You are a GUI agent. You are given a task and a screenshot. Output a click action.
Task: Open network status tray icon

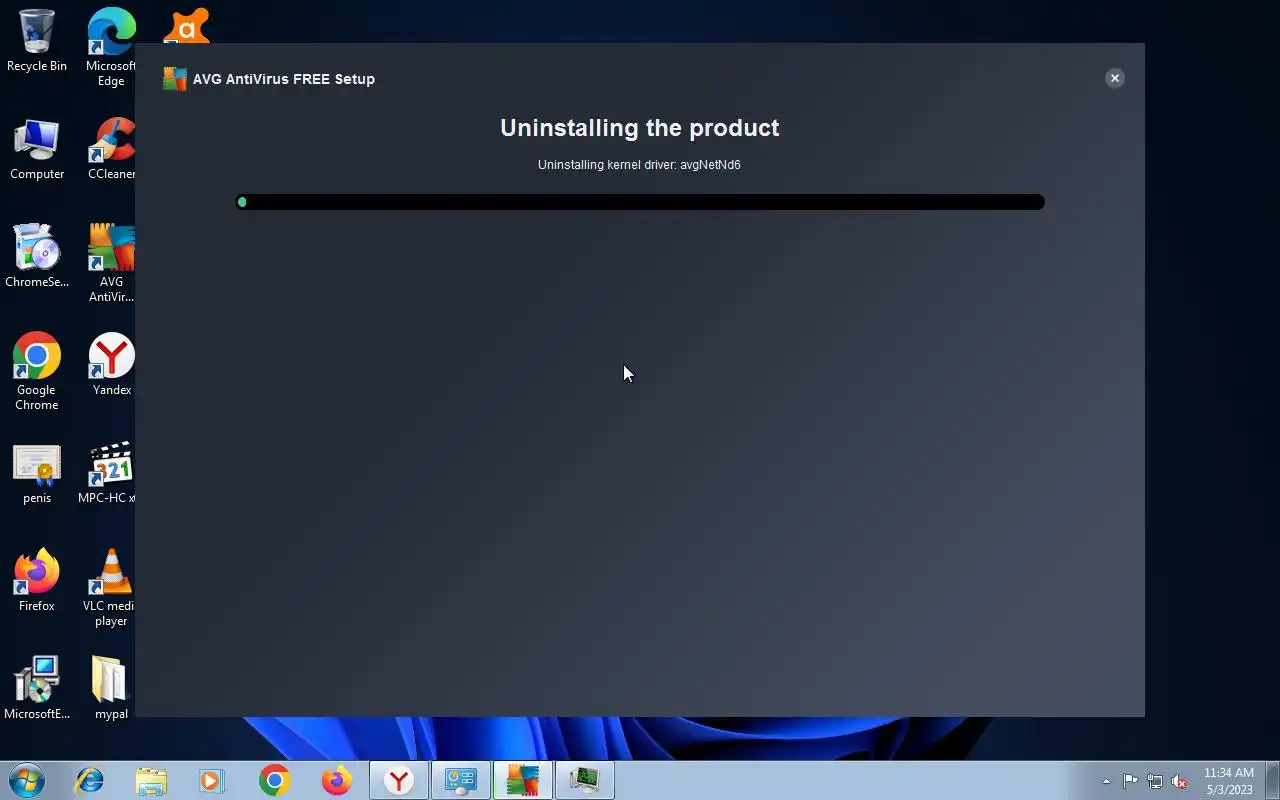(1155, 781)
